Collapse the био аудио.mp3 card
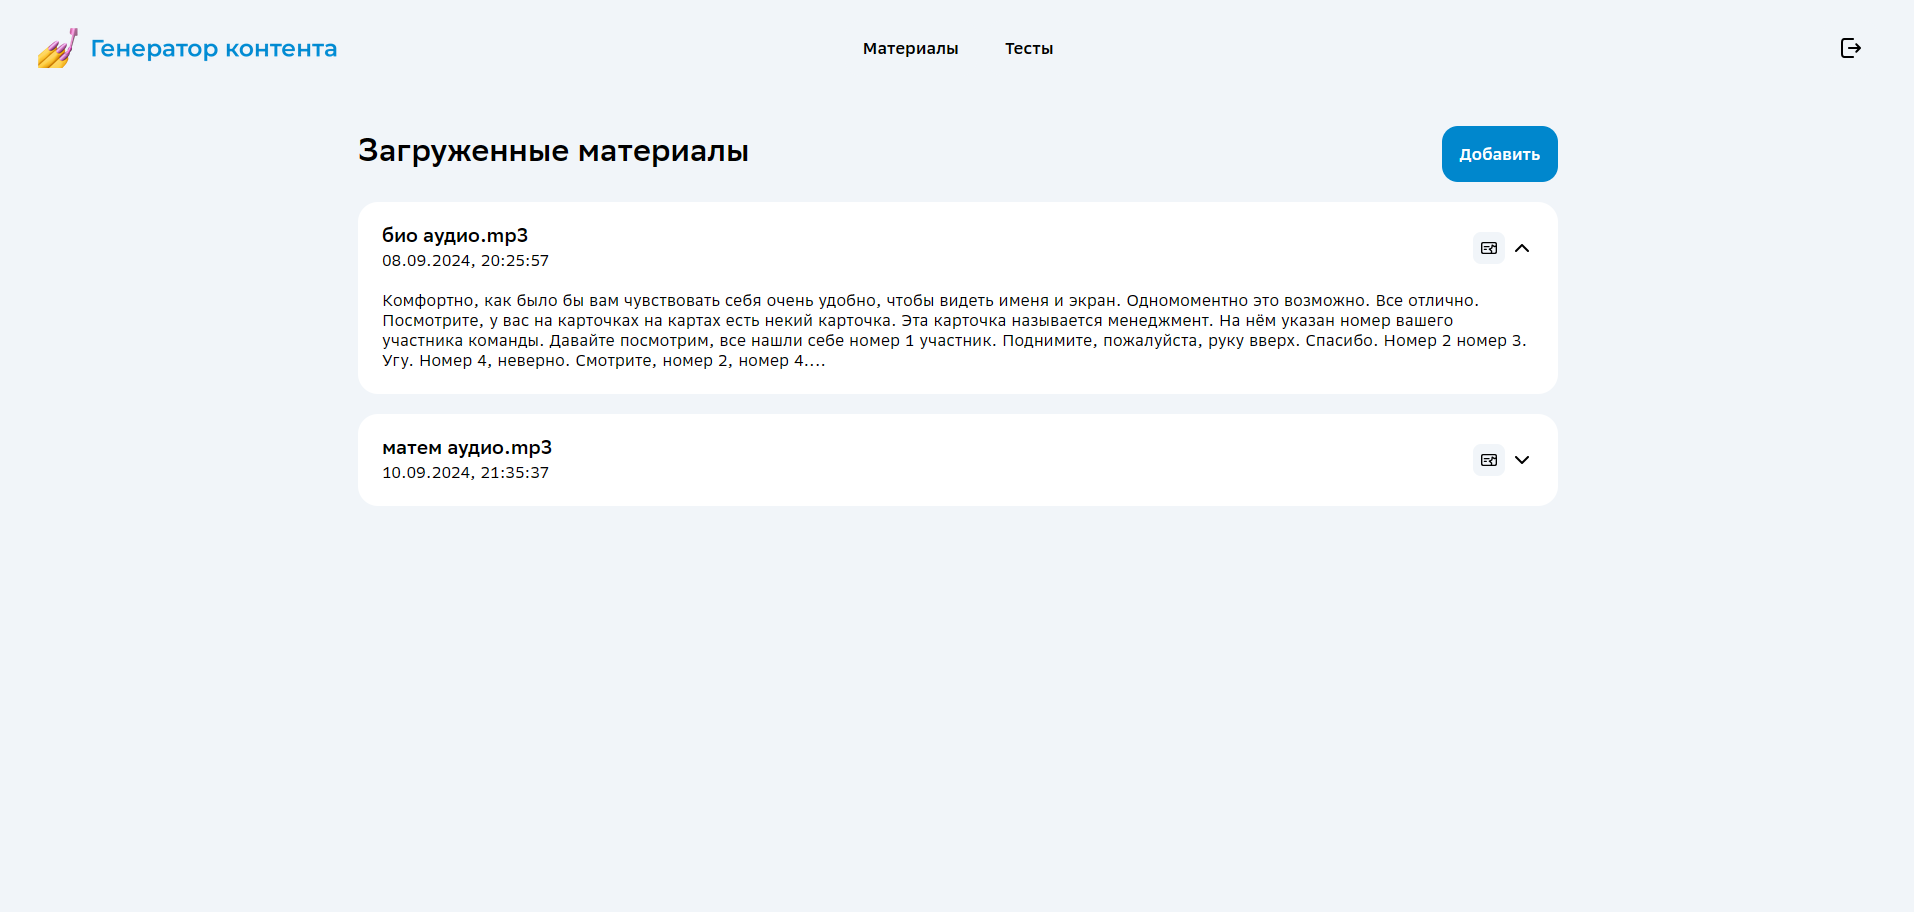The image size is (1914, 912). [1522, 248]
